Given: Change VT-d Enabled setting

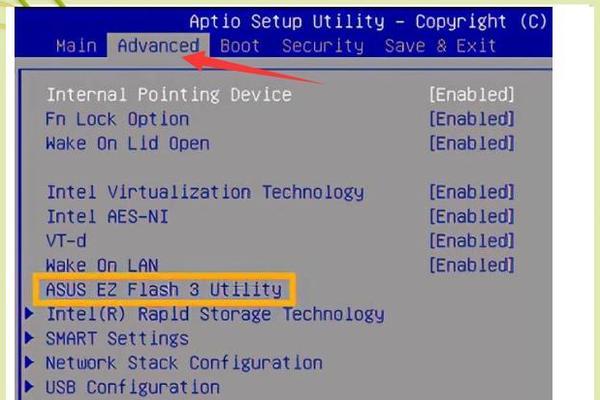Looking at the screenshot, I should tap(471, 241).
